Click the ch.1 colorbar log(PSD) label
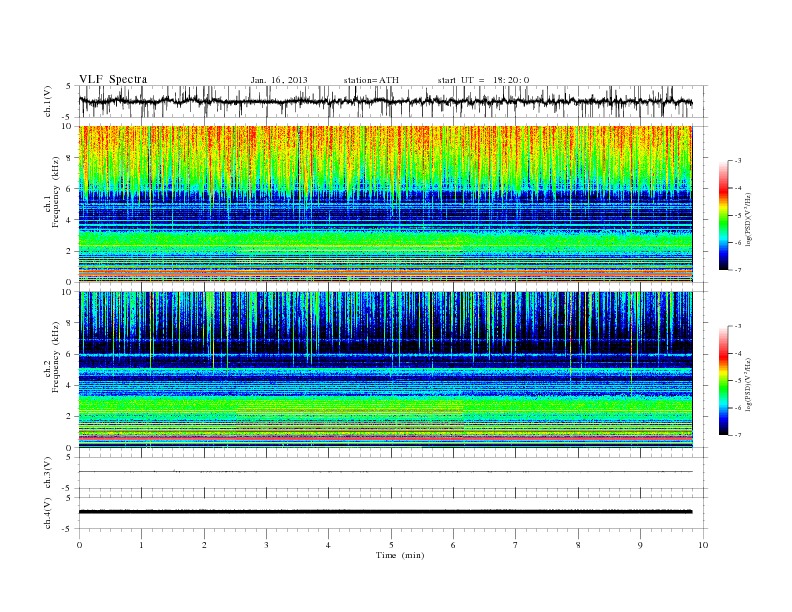The height and width of the screenshot is (612, 792). coord(748,220)
